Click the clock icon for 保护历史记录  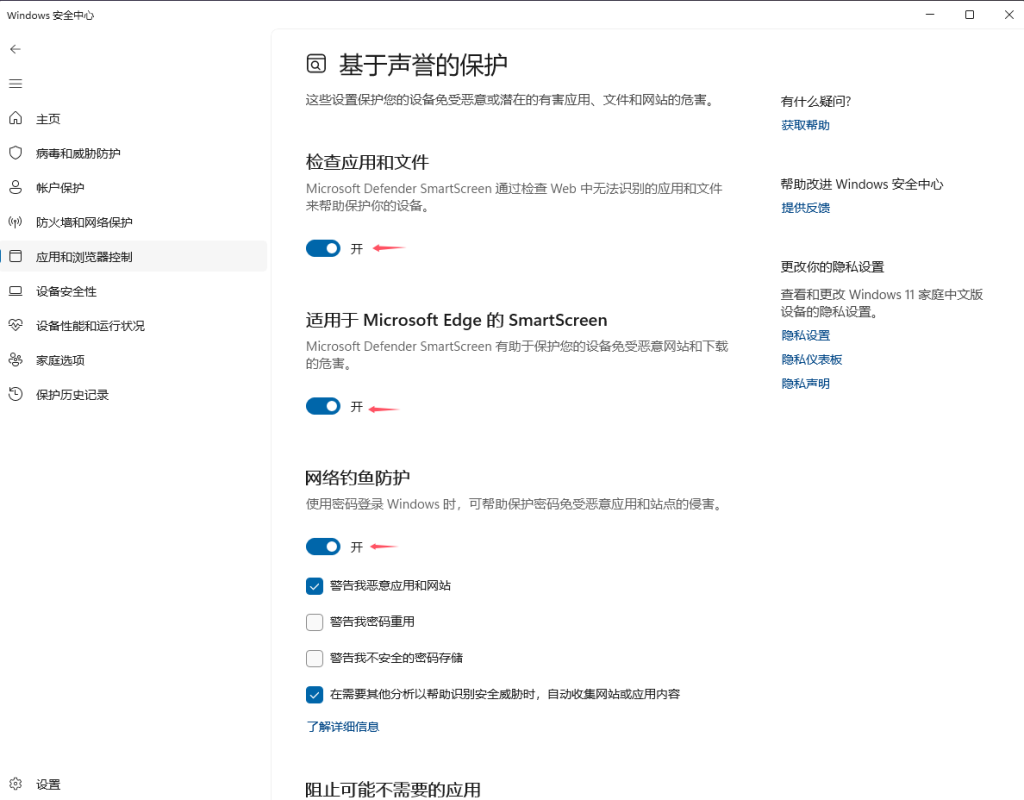click(16, 394)
